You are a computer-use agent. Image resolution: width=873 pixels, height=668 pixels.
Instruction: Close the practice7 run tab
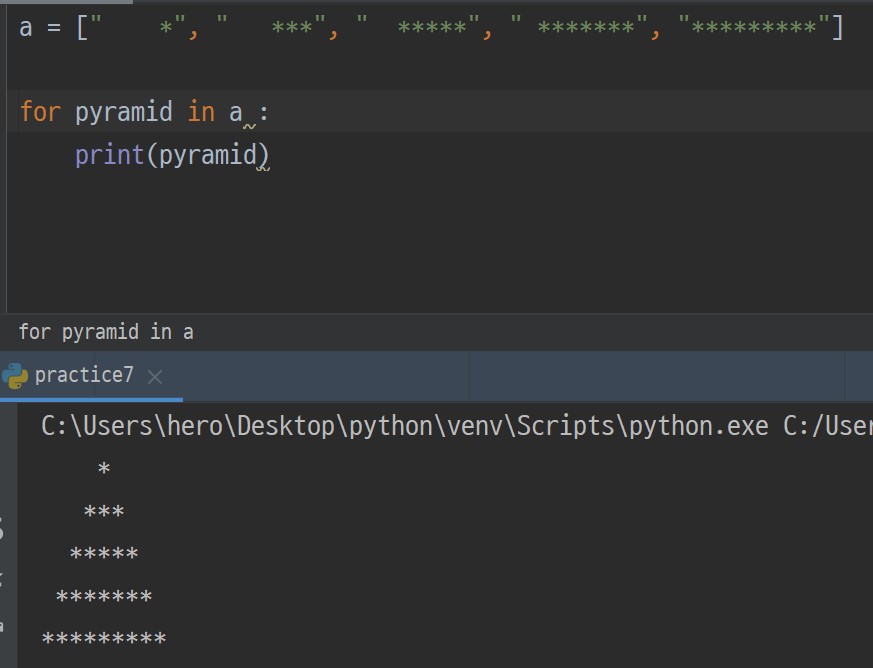(x=155, y=377)
